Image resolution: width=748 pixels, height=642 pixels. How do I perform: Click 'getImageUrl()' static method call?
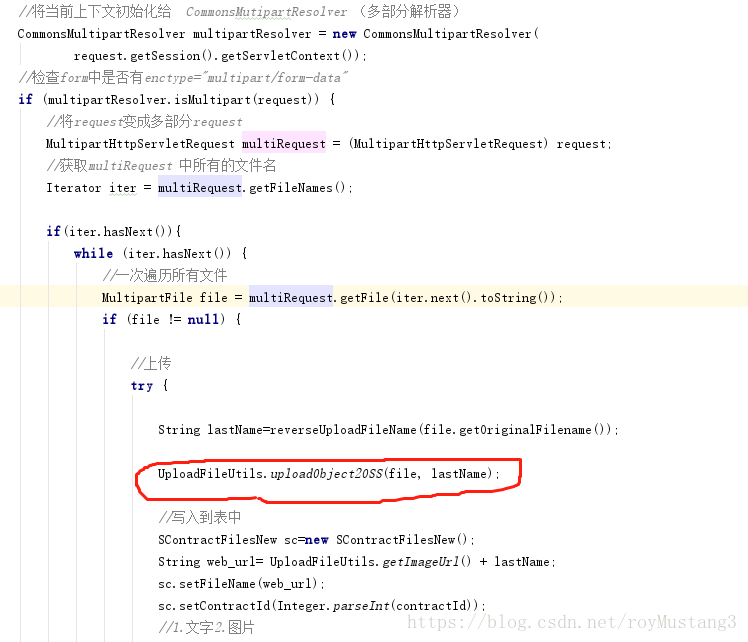[427, 562]
